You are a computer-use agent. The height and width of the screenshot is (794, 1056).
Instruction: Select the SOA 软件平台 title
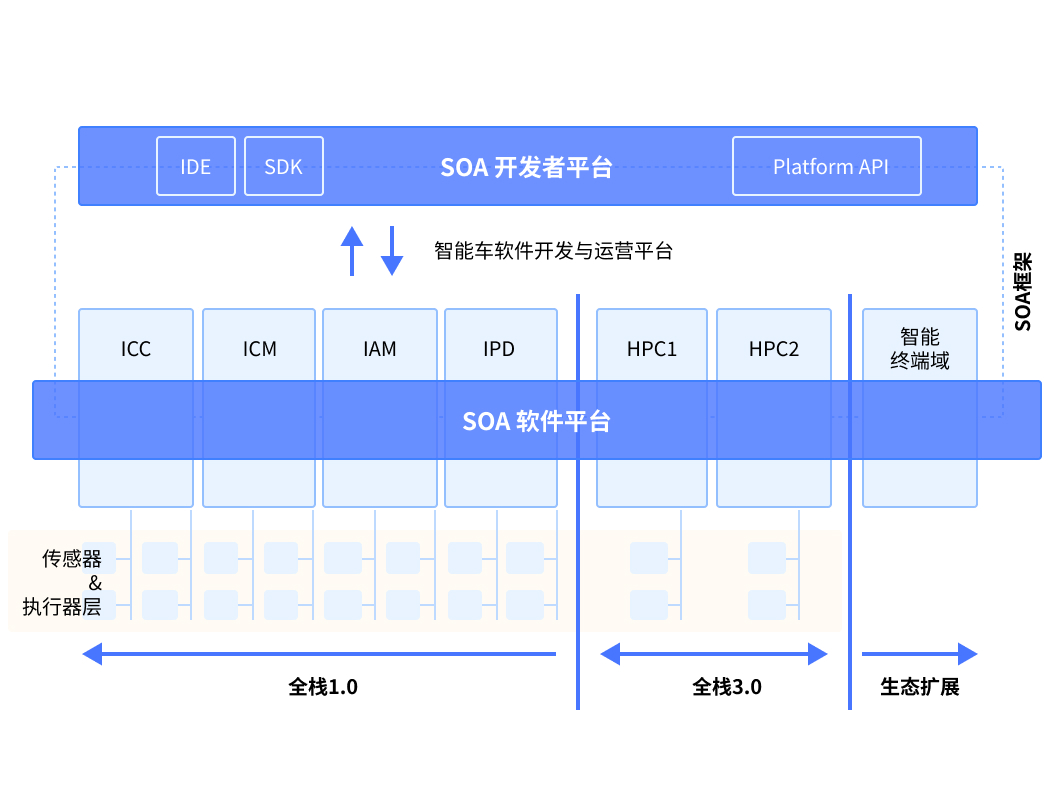(x=536, y=421)
